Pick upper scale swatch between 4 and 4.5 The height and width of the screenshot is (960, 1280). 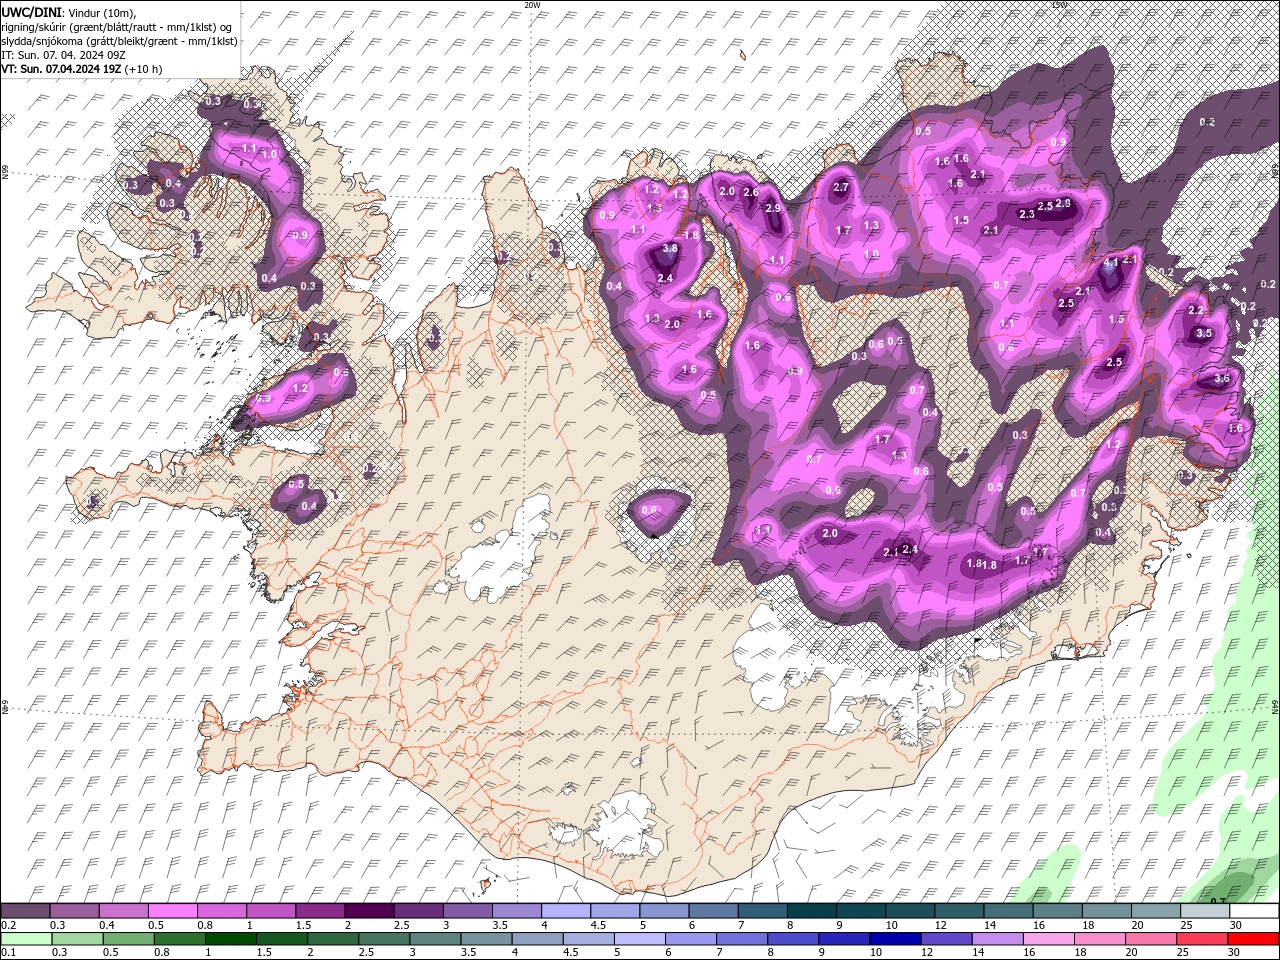pos(566,911)
